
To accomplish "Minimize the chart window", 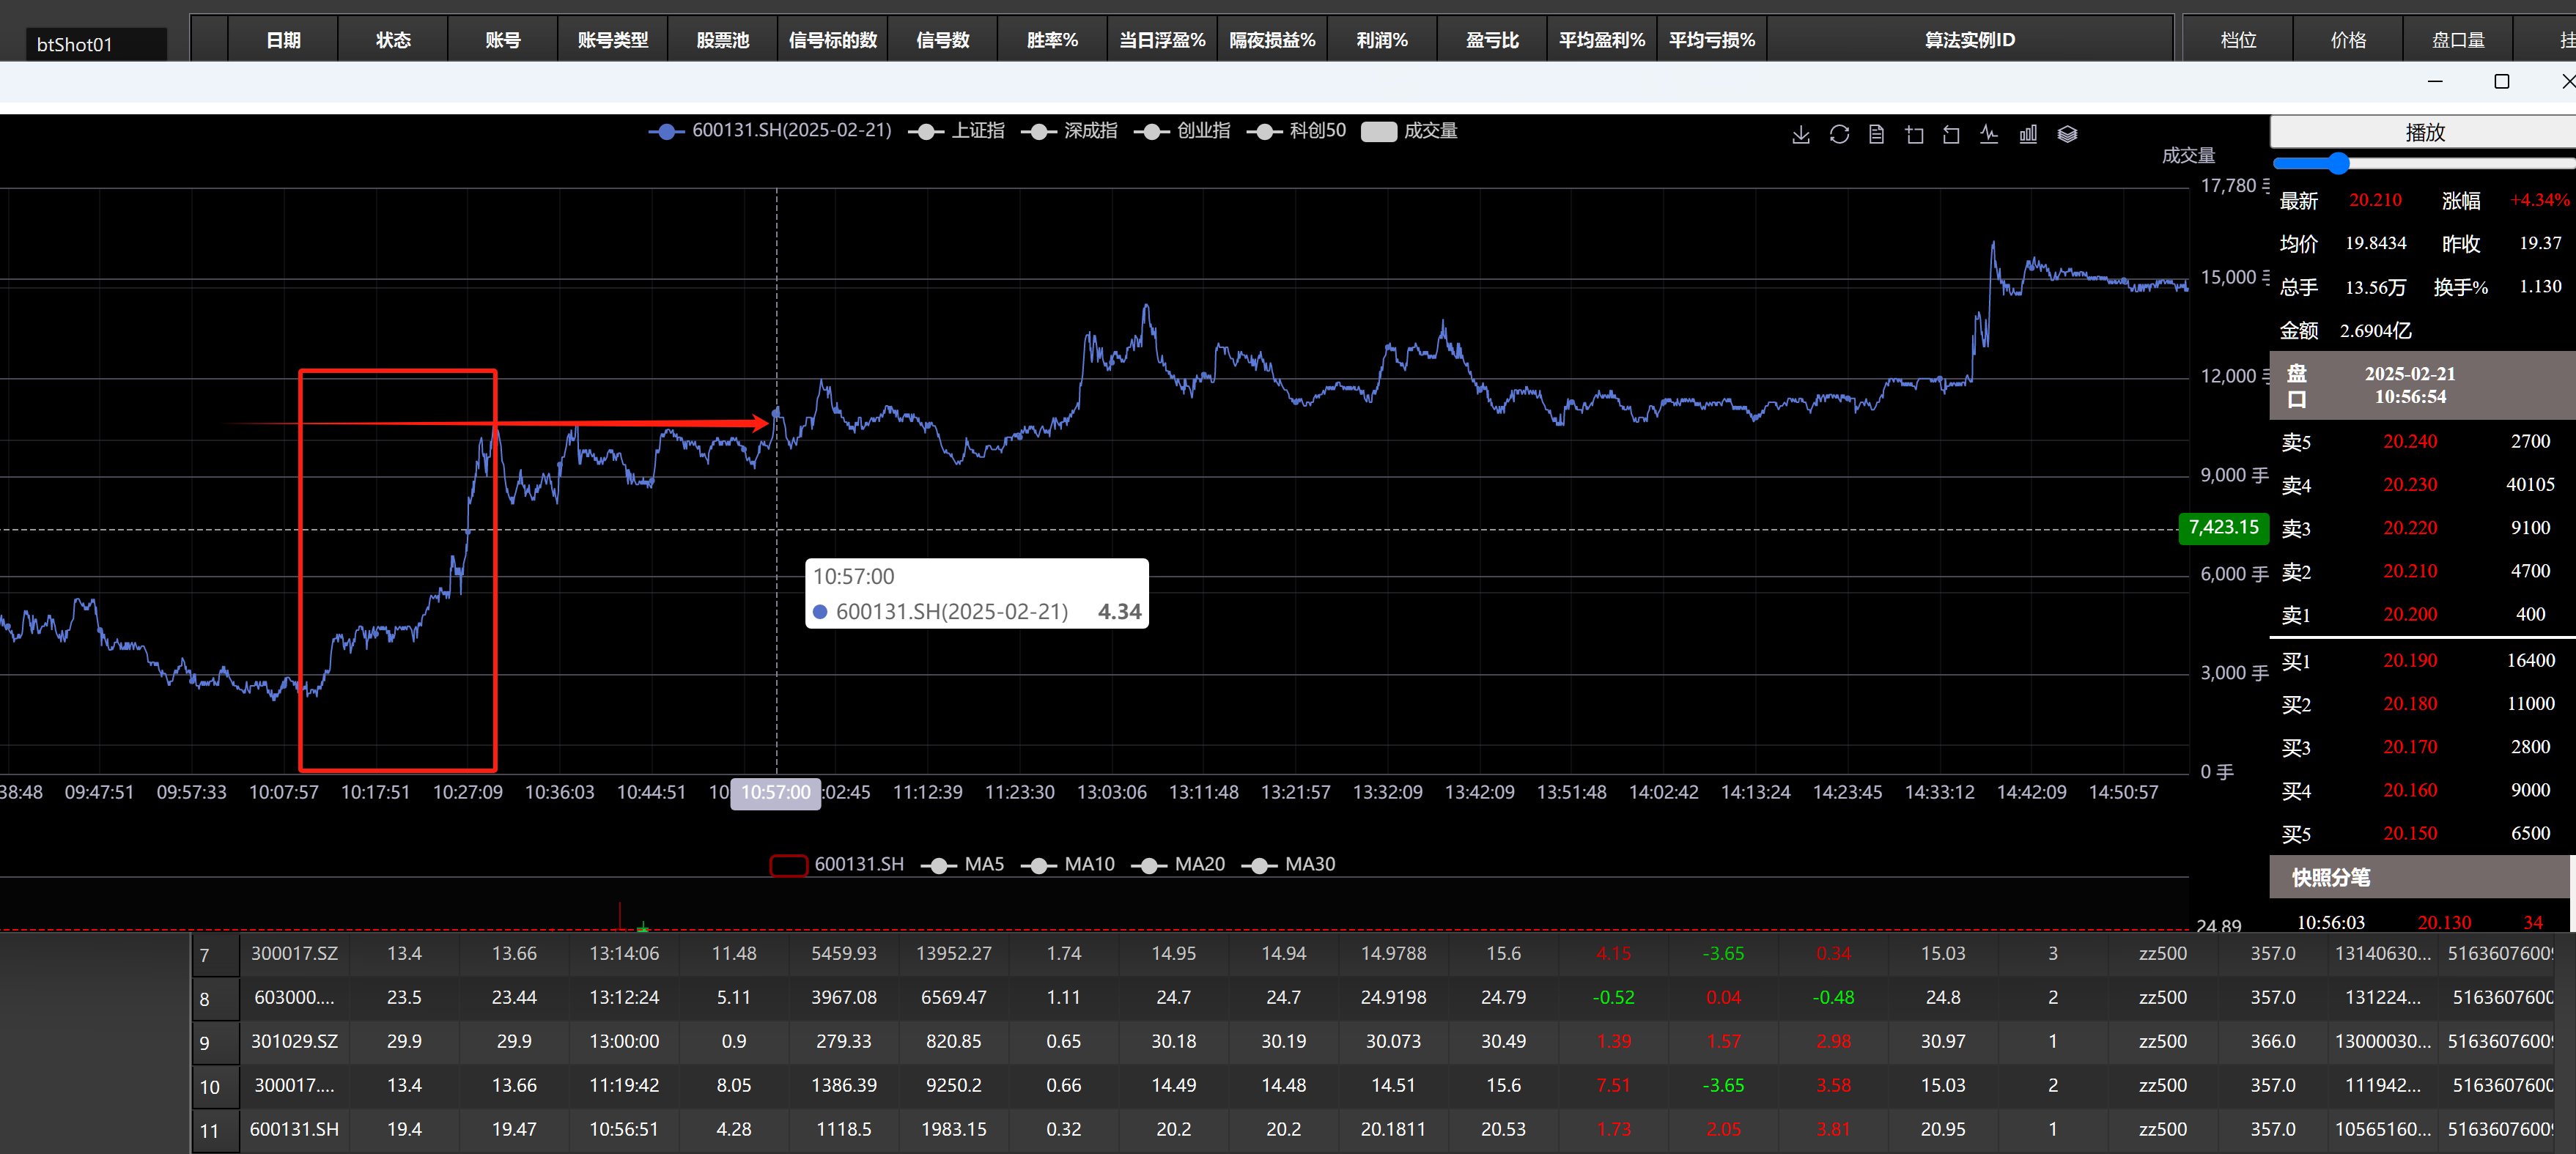I will click(x=2435, y=82).
